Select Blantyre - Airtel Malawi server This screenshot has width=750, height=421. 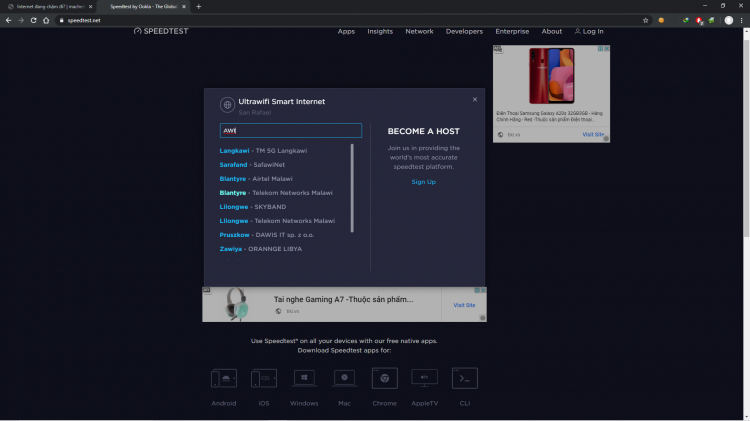(256, 178)
